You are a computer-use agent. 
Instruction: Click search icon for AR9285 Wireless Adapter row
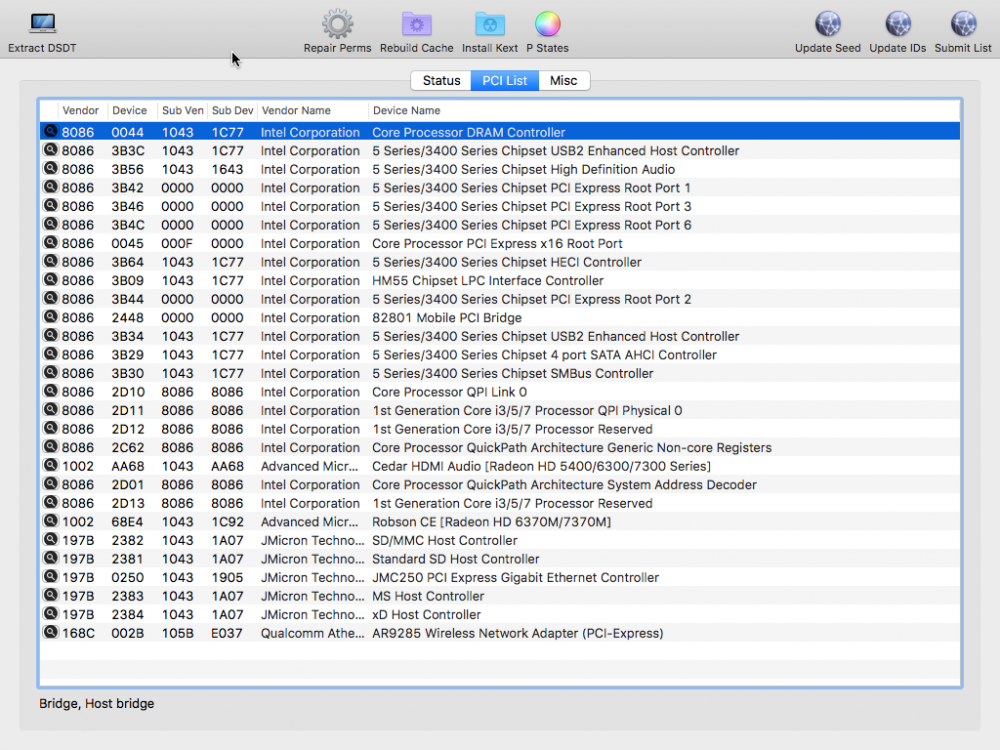pos(50,632)
